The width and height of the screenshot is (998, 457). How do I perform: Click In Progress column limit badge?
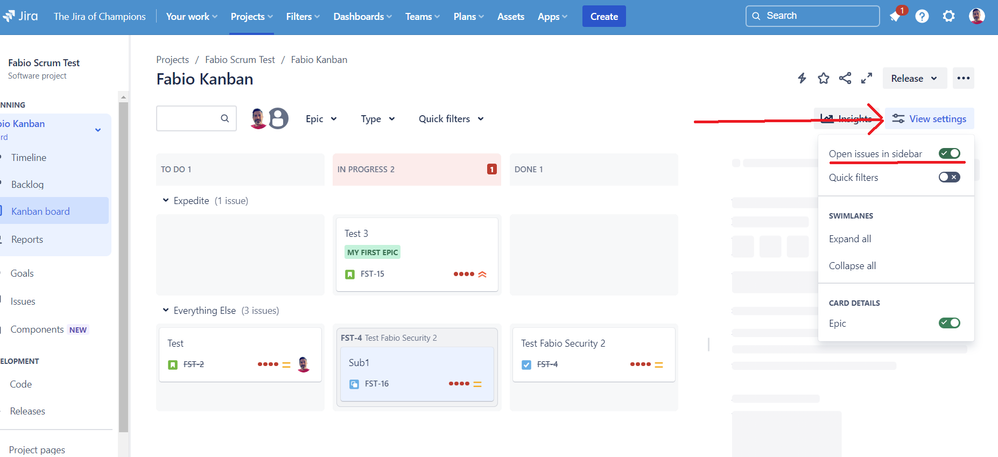[x=491, y=169]
